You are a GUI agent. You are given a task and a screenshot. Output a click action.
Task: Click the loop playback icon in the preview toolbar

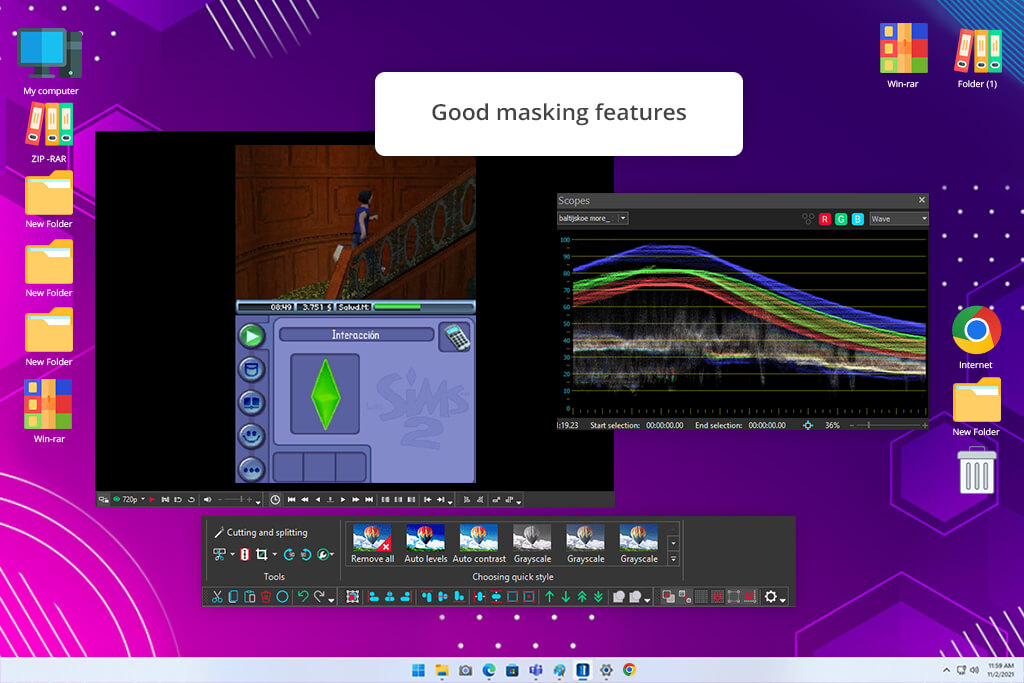point(191,500)
